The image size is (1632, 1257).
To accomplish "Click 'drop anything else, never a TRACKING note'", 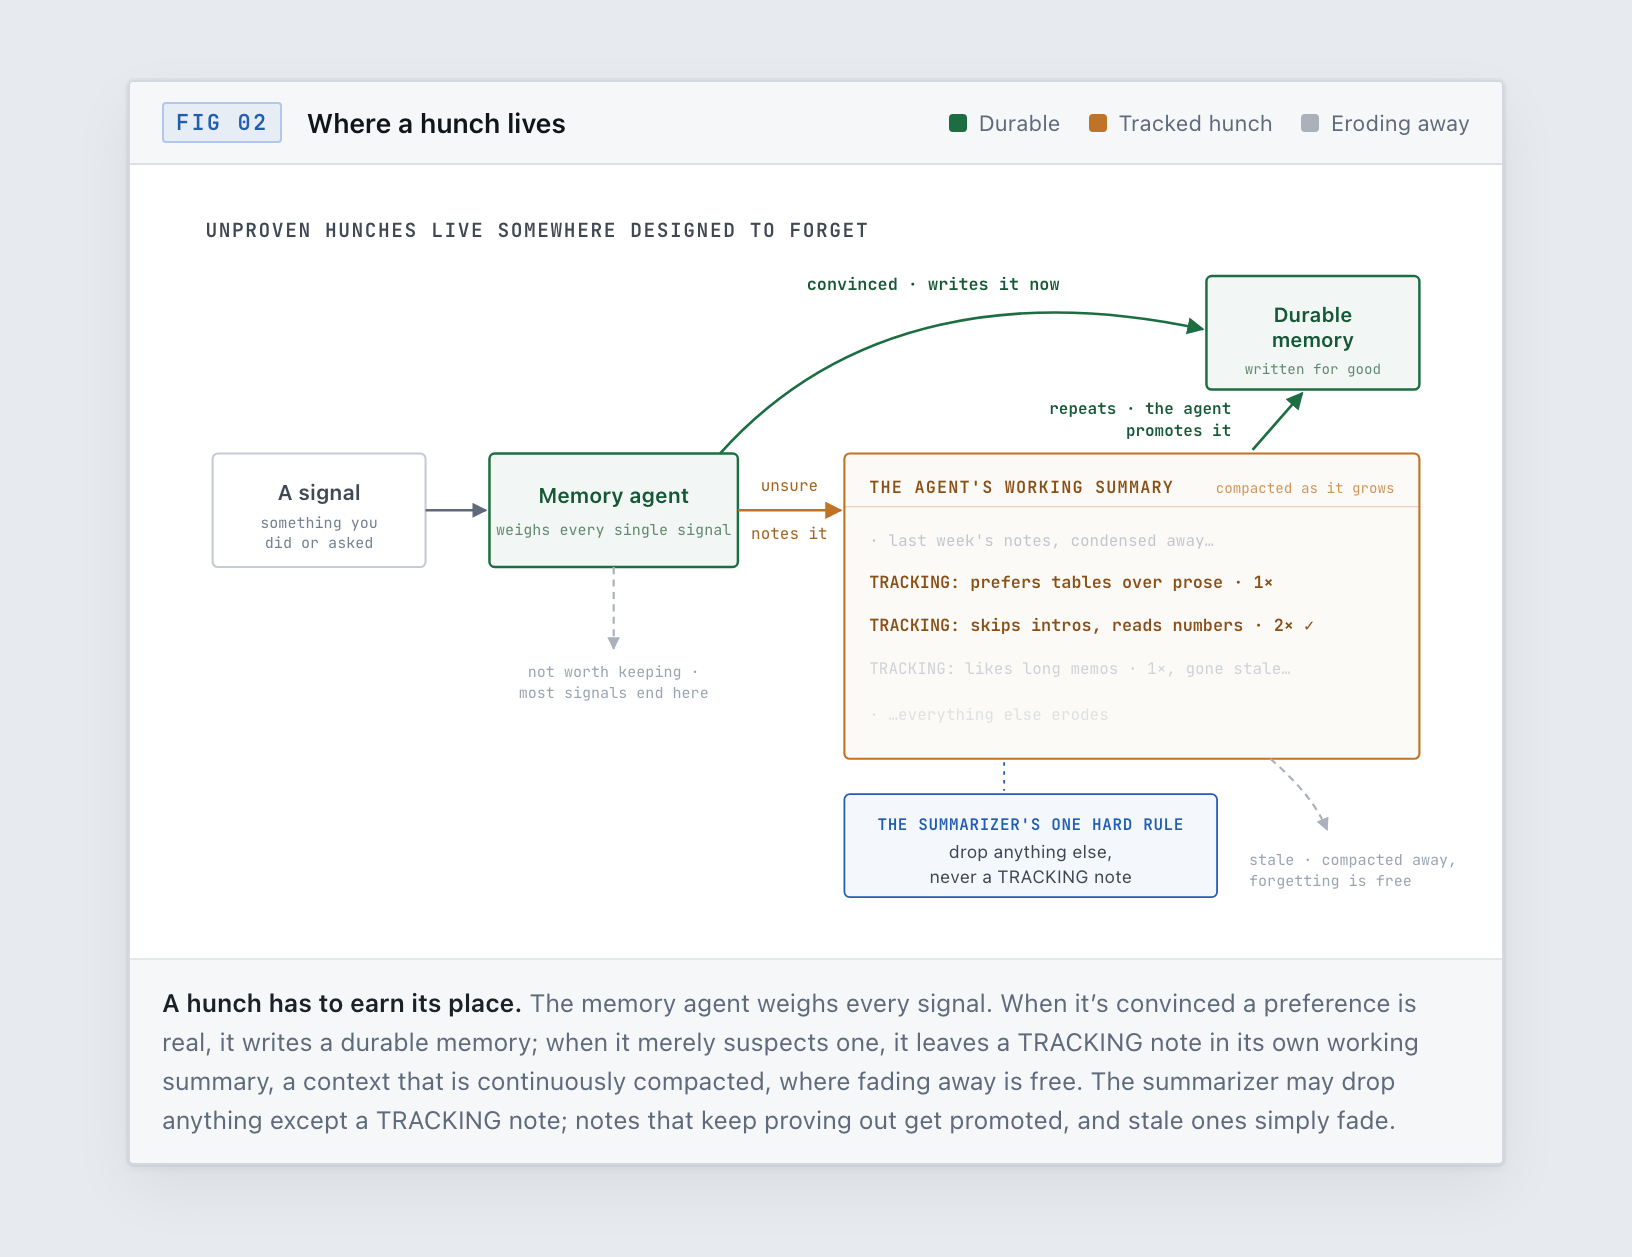I will coord(1030,865).
